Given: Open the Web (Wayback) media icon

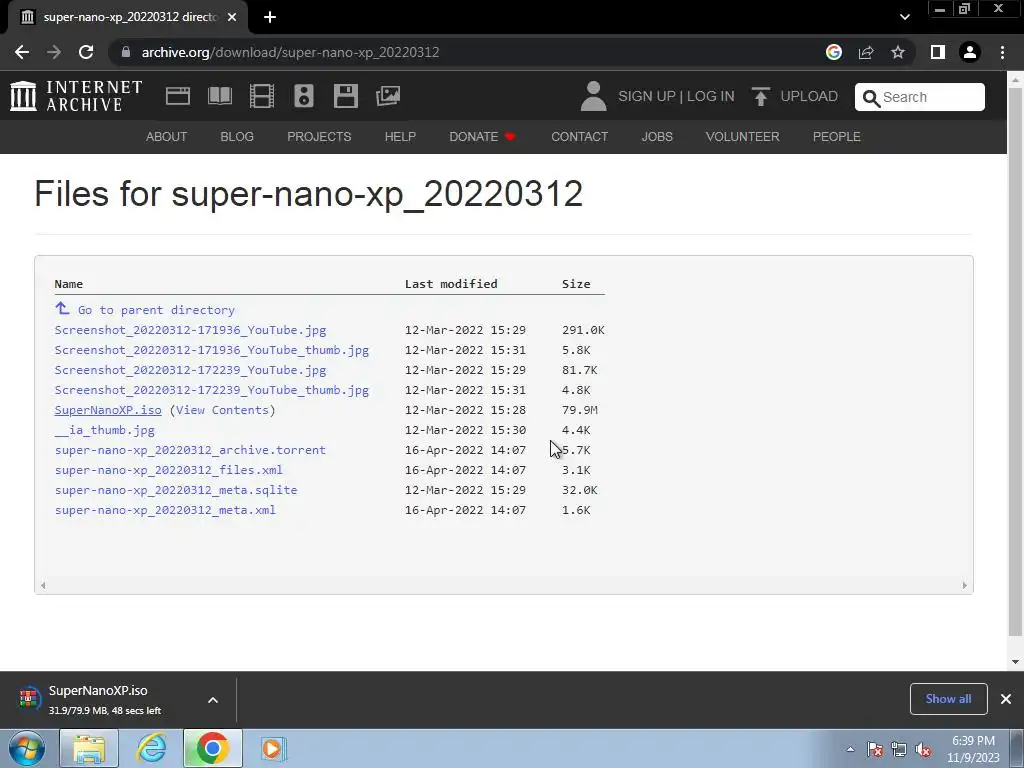Looking at the screenshot, I should pos(178,96).
